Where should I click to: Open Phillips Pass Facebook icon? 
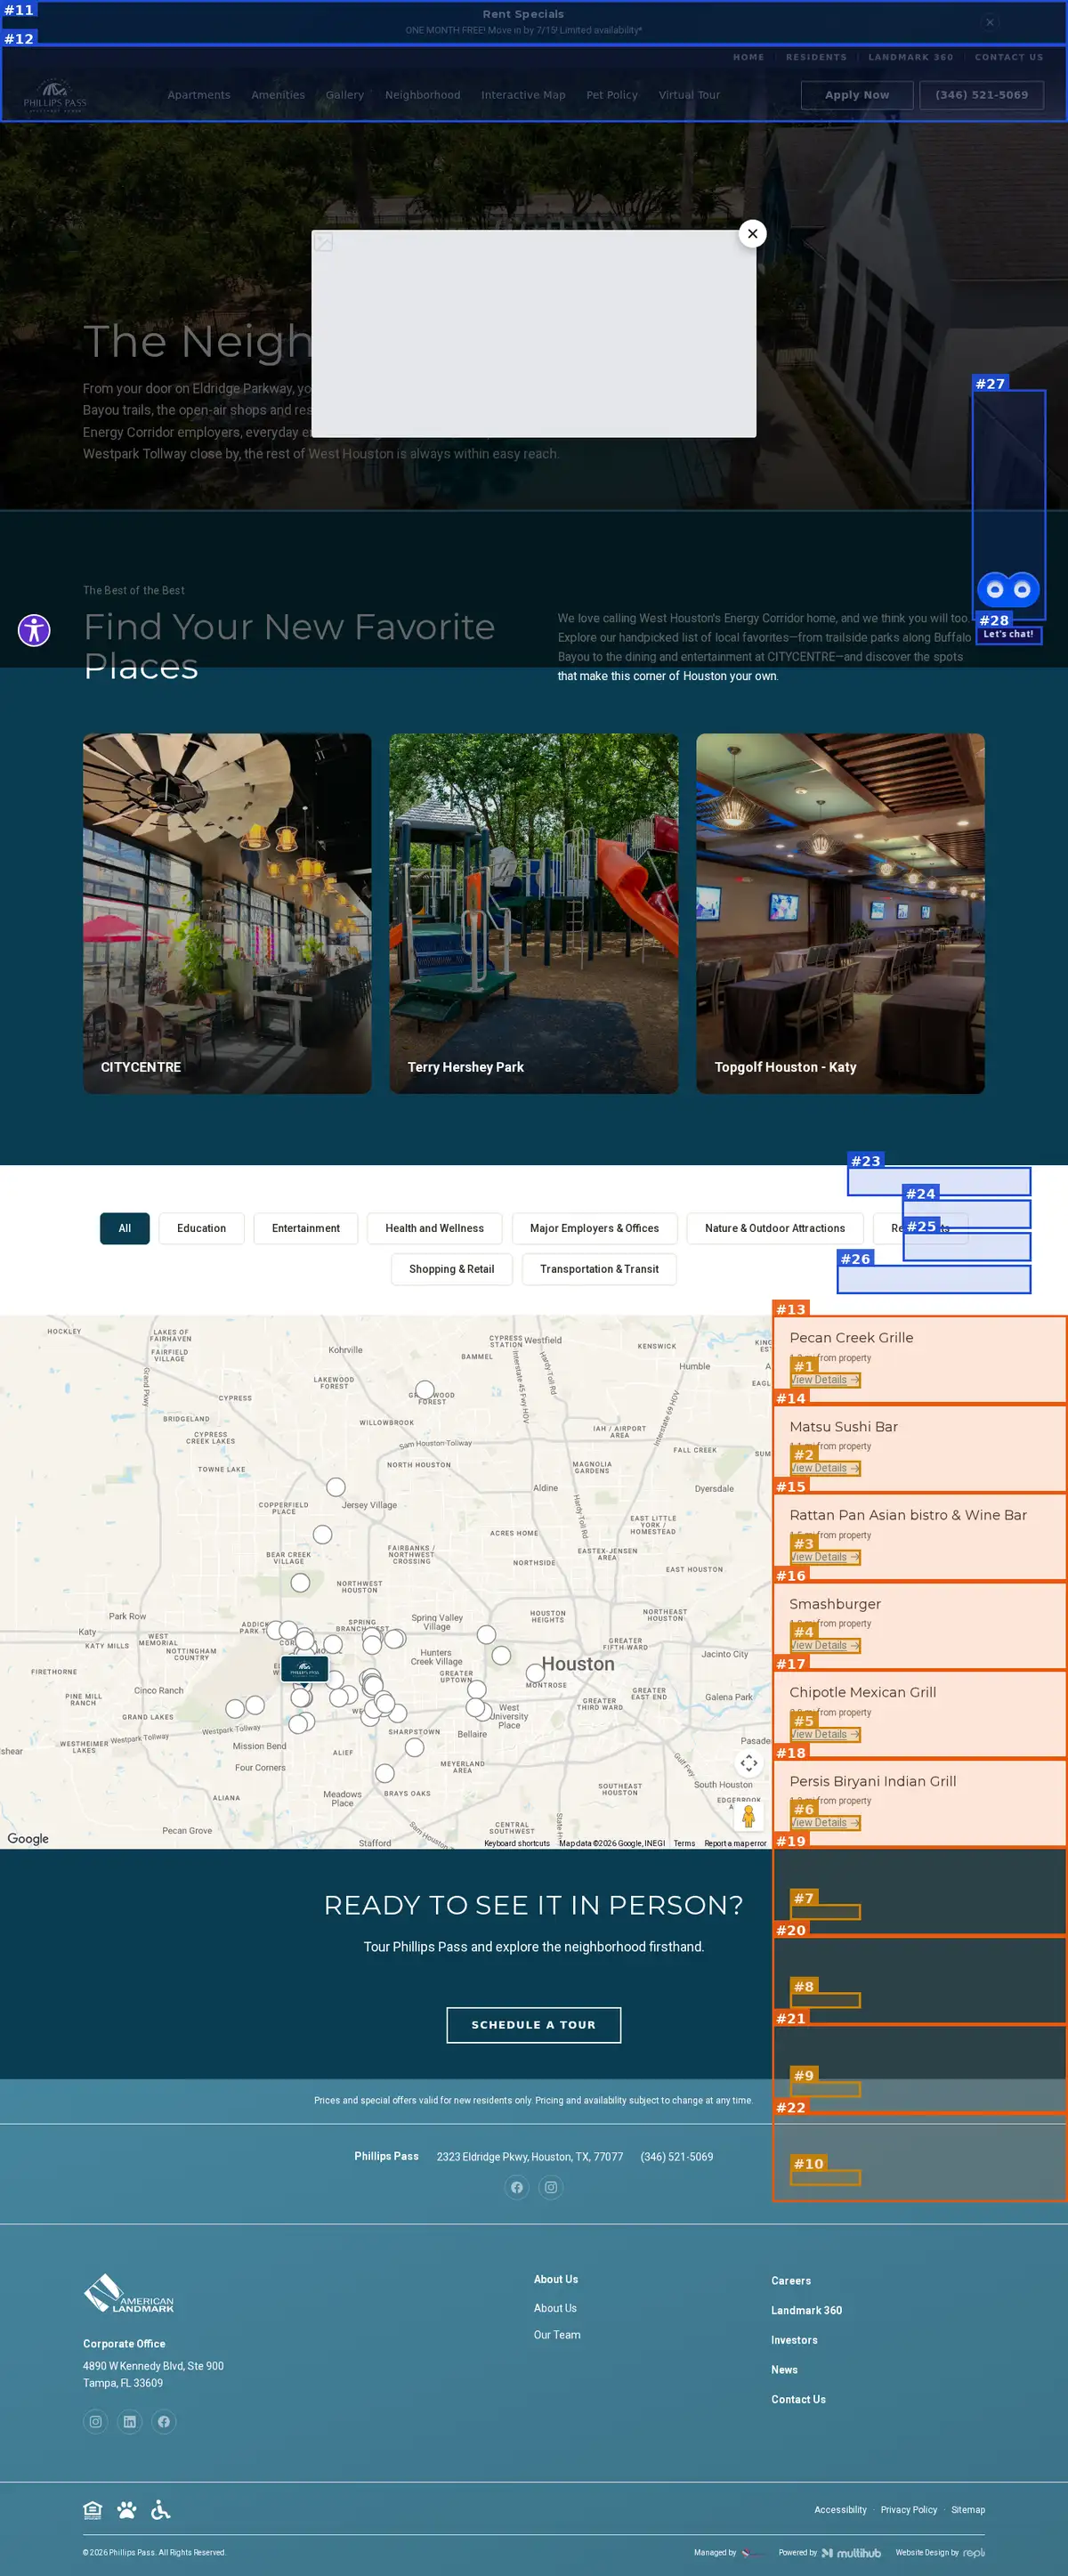pyautogui.click(x=516, y=2187)
